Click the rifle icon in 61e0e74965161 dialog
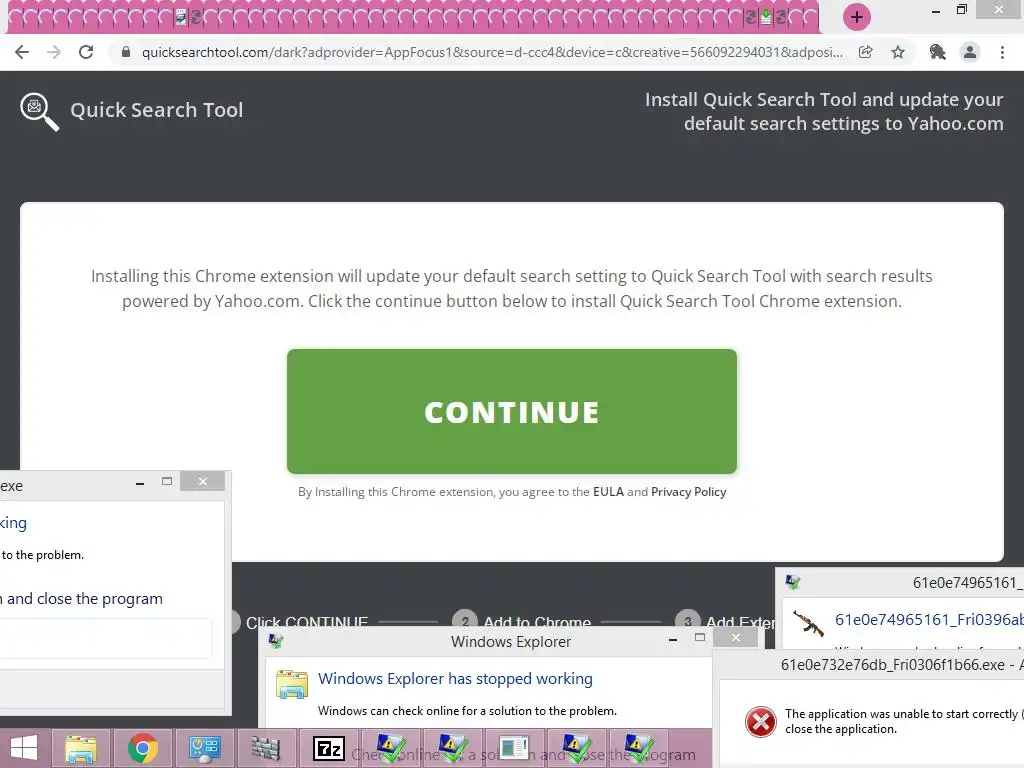Screen dimensions: 1024x768 click(x=808, y=624)
